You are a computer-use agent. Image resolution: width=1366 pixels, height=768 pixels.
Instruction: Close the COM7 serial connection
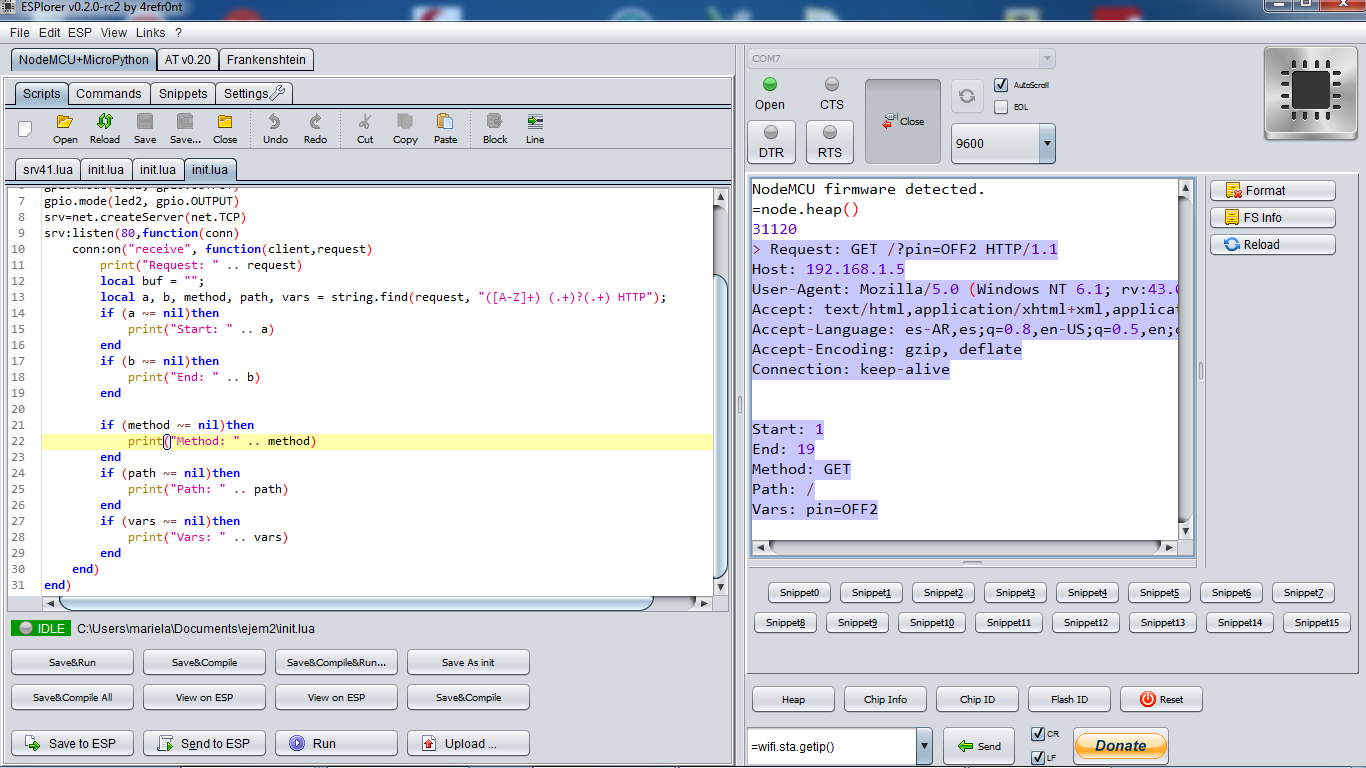point(903,121)
